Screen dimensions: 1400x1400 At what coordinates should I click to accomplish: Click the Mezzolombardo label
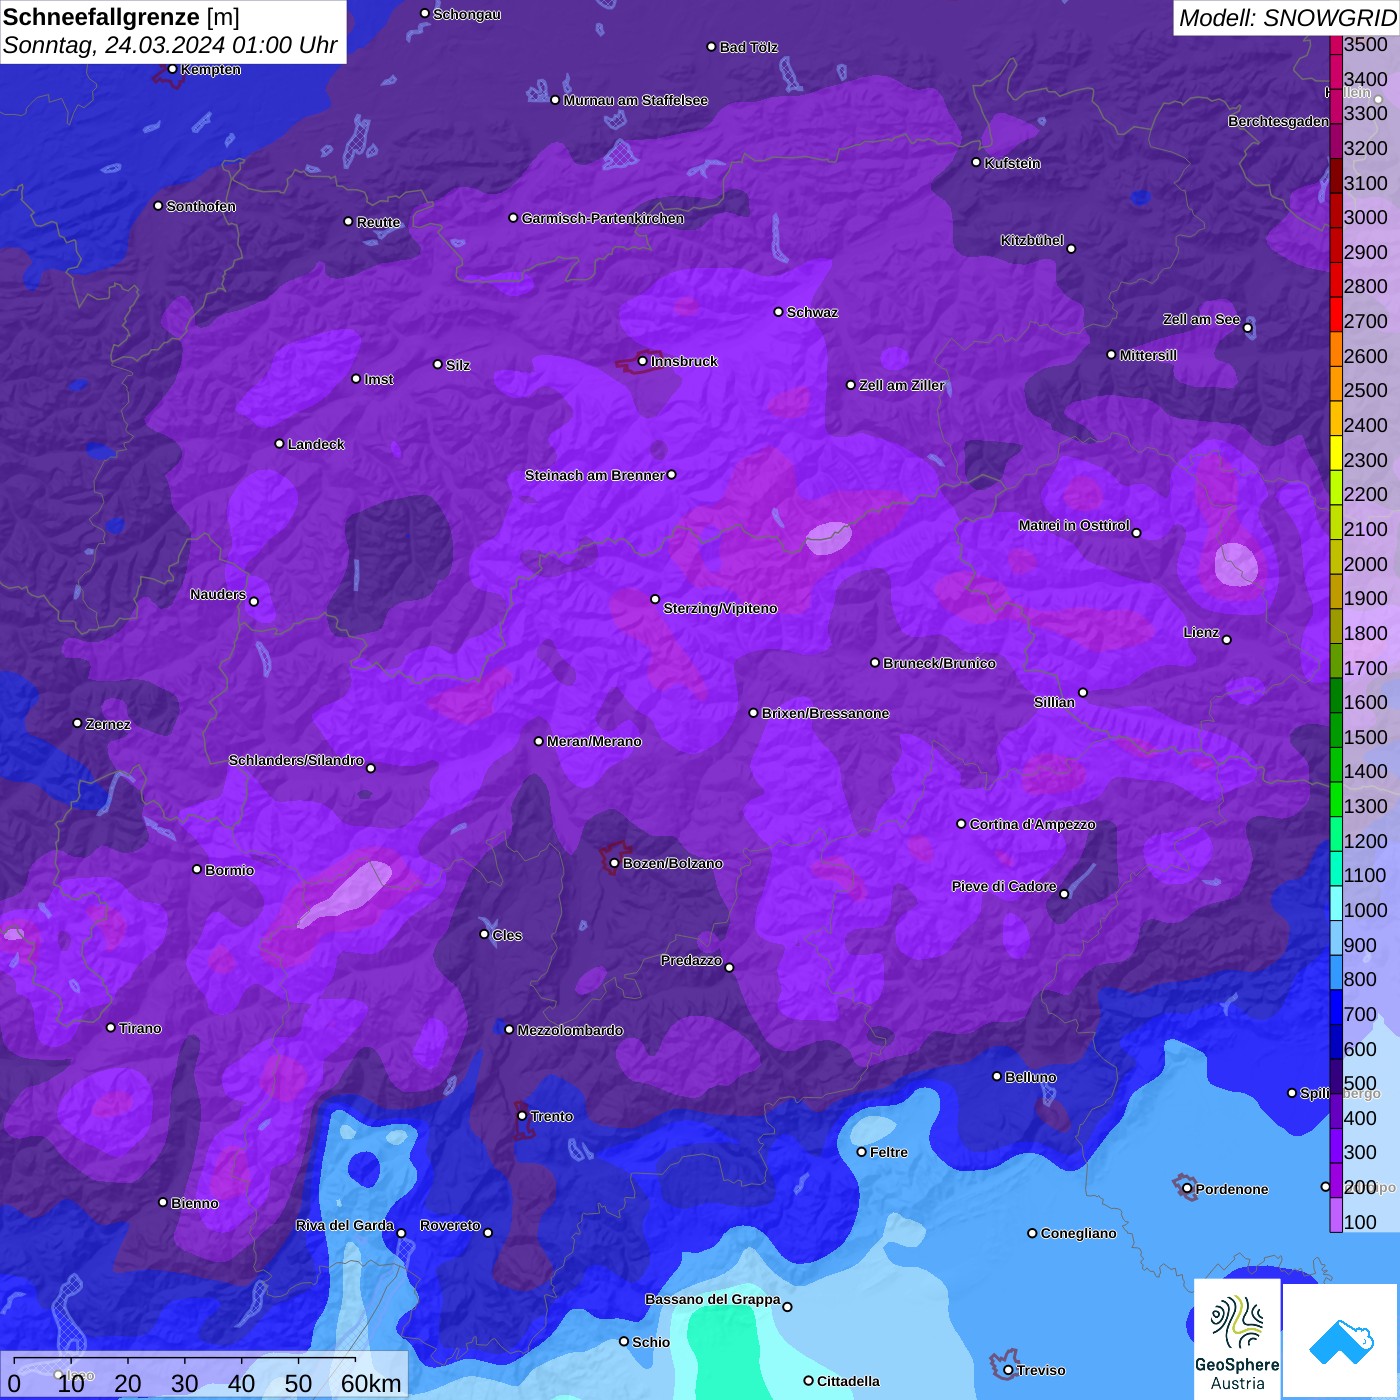click(570, 1030)
